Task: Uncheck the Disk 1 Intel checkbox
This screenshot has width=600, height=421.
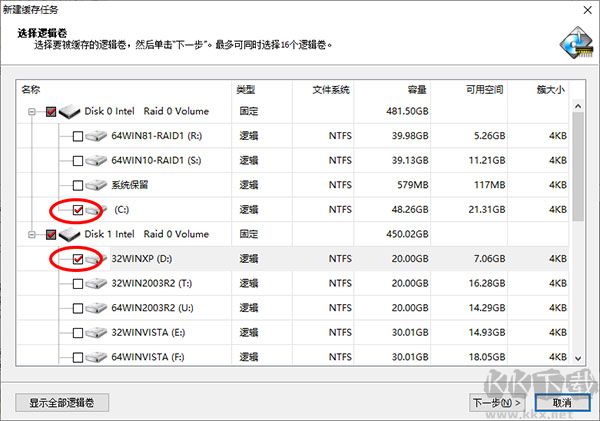Action: (x=51, y=234)
